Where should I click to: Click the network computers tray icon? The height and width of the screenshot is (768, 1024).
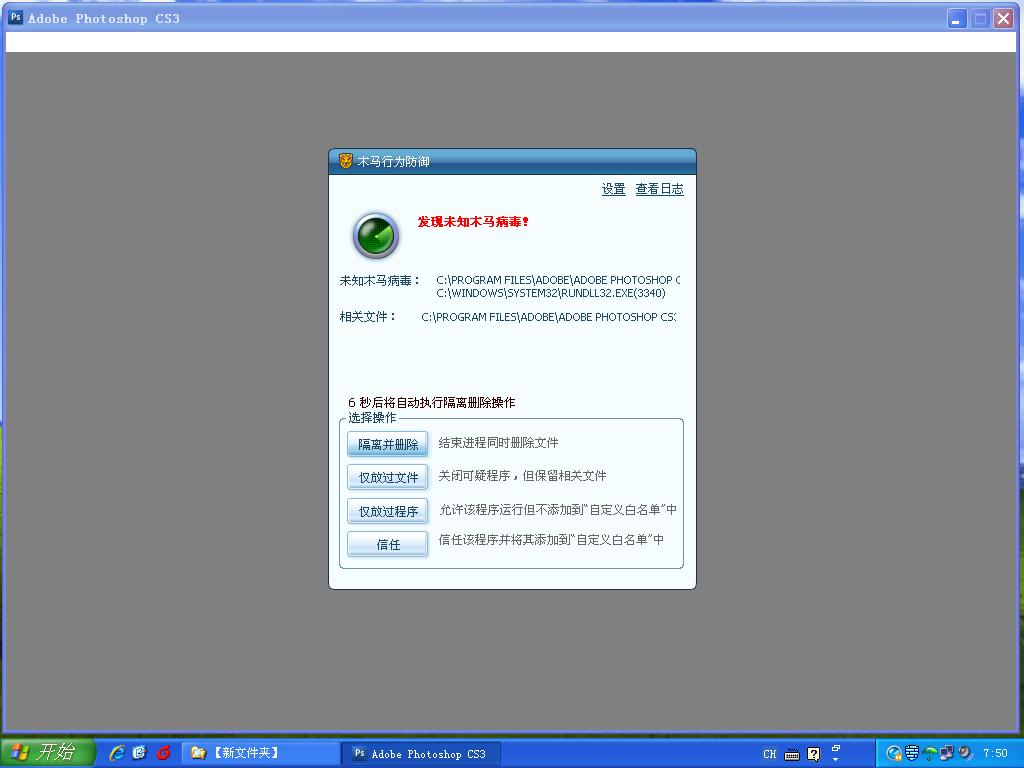[947, 754]
